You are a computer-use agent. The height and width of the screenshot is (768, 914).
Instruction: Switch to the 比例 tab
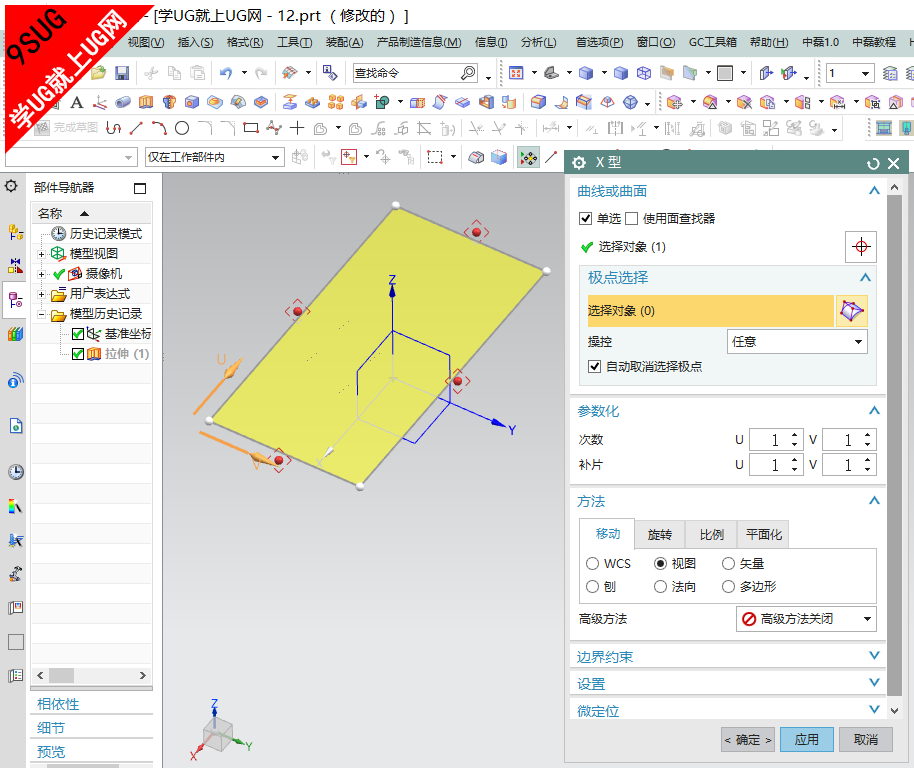pos(711,534)
